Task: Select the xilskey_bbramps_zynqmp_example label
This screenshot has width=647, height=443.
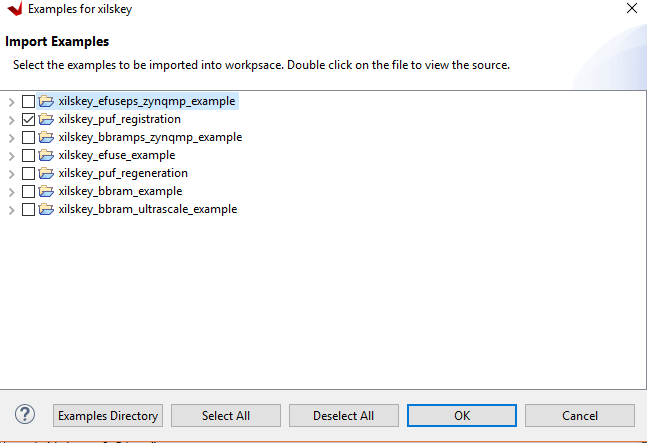Action: tap(150, 137)
